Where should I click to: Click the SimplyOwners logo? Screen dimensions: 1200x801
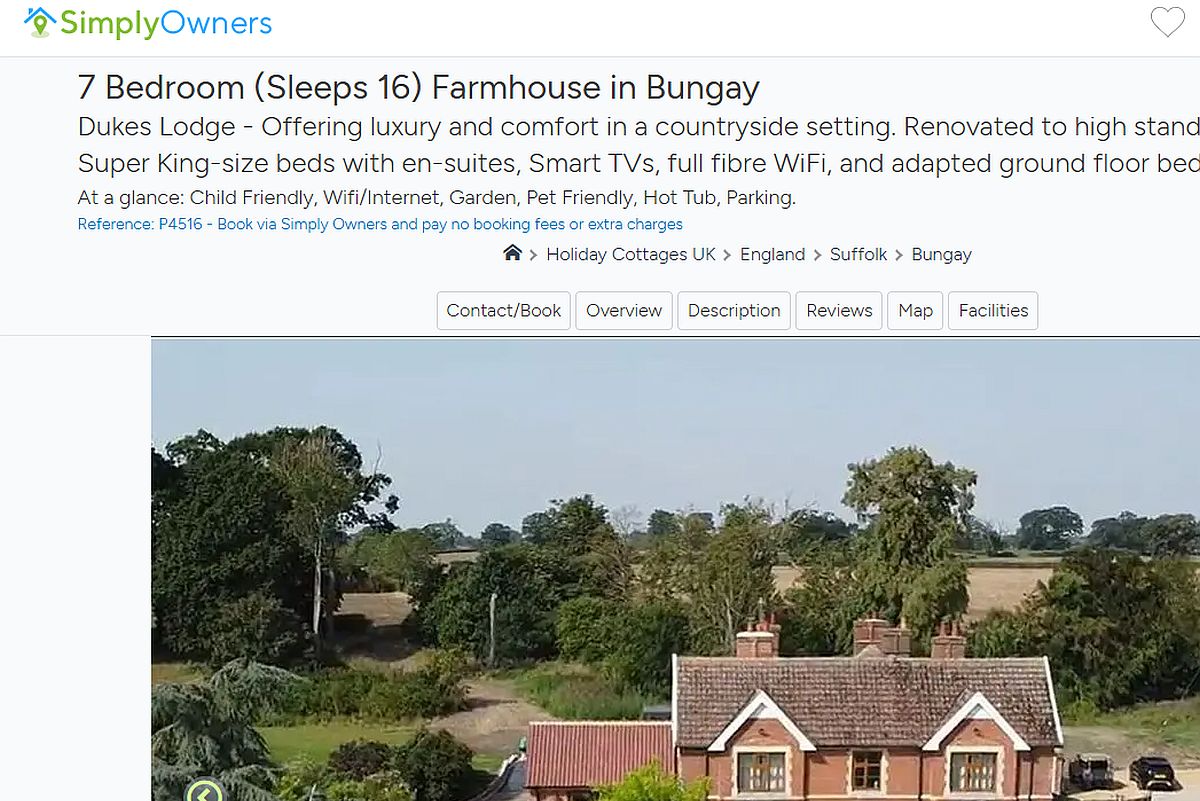148,22
